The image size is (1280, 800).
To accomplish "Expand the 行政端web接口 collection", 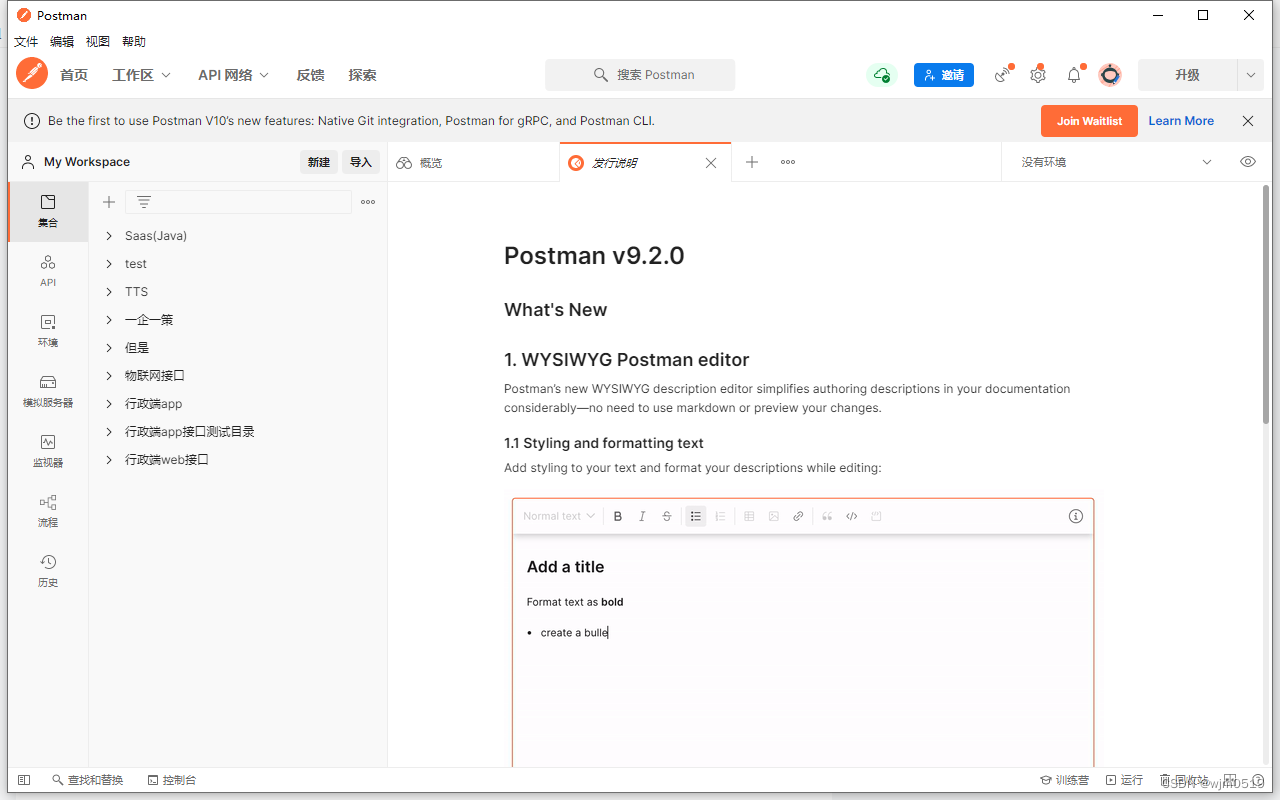I will pyautogui.click(x=109, y=460).
